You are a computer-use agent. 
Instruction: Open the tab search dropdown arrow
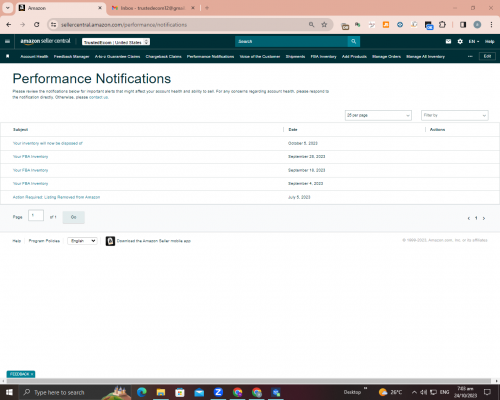(x=7, y=8)
